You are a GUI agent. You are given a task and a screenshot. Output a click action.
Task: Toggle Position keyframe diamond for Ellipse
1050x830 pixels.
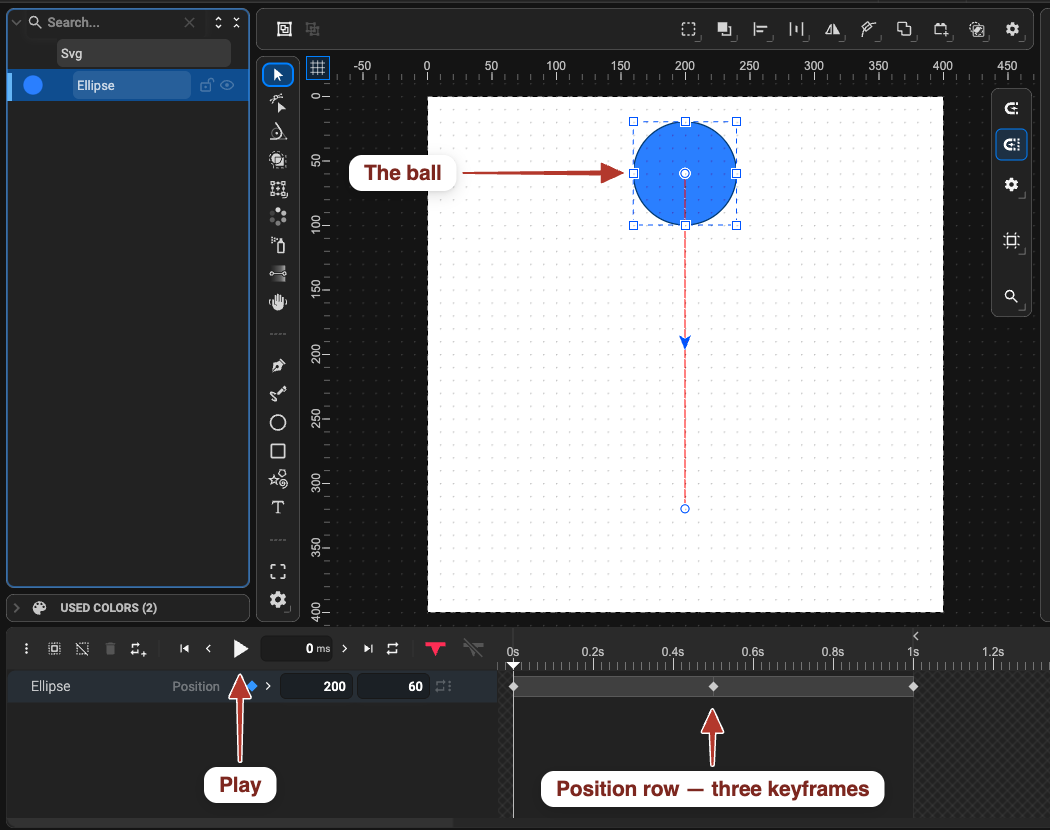[252, 686]
